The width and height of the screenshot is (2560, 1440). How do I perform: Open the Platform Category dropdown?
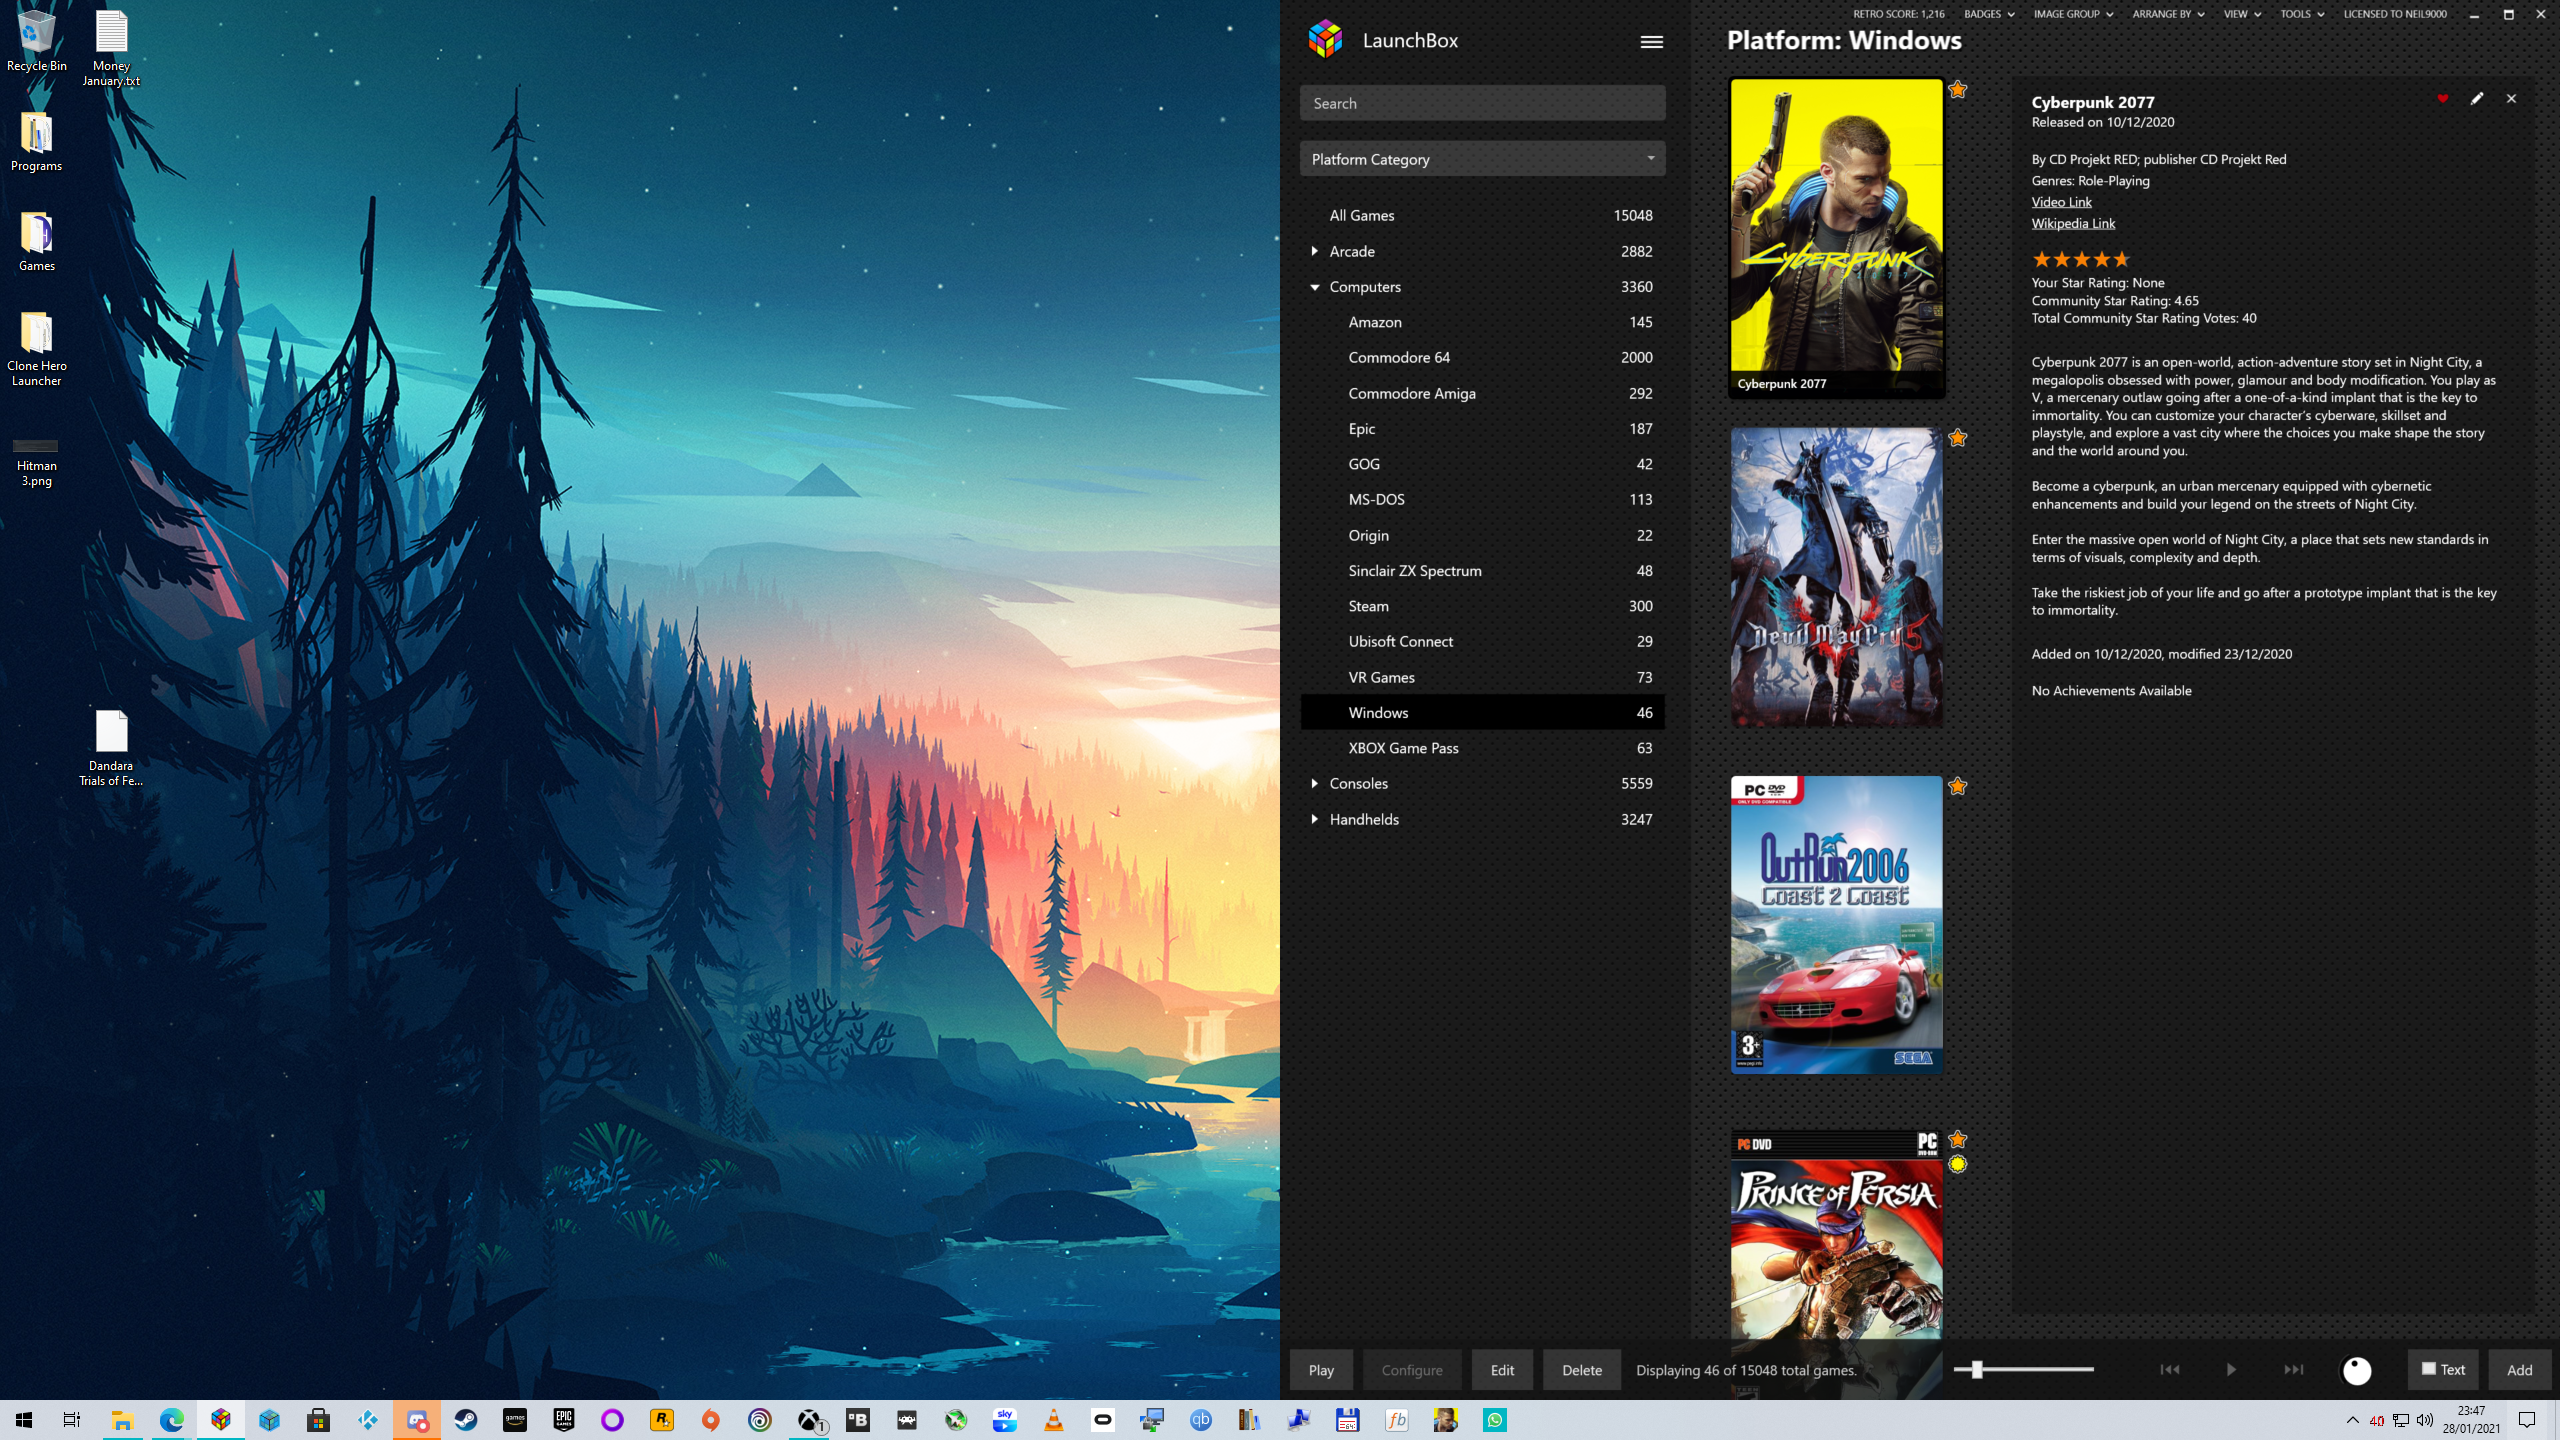[x=1482, y=159]
